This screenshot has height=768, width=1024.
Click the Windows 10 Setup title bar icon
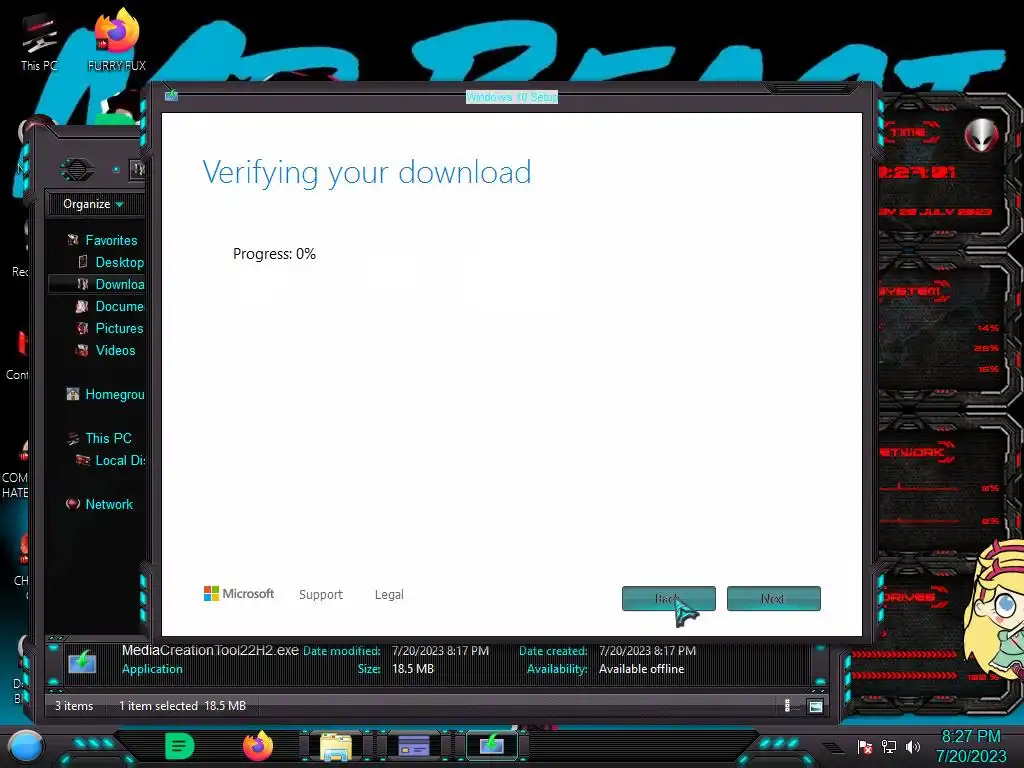[x=171, y=95]
